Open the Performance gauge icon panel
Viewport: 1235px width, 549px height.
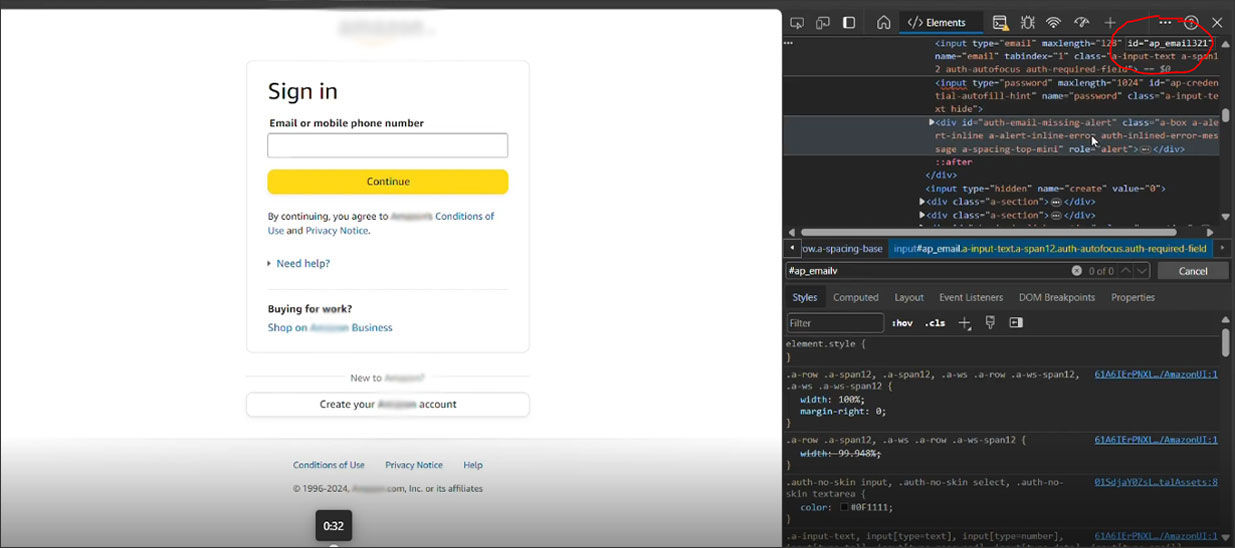coord(1081,22)
